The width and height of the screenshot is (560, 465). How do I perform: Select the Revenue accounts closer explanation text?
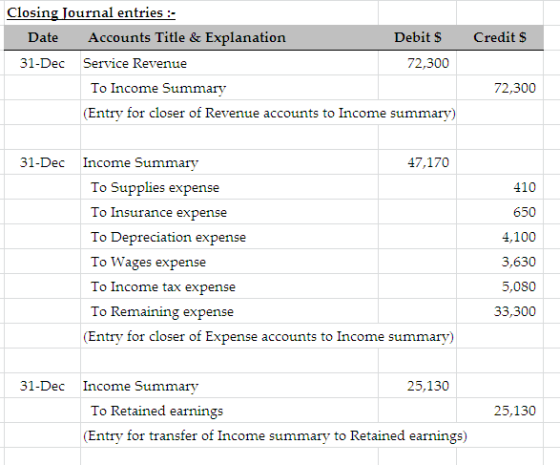(269, 113)
